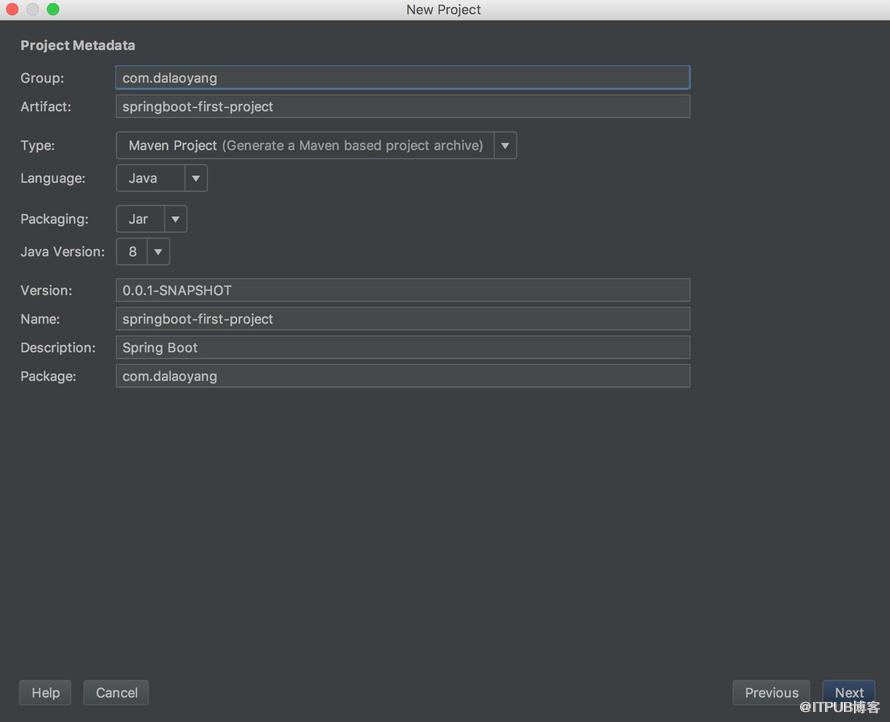This screenshot has width=890, height=722.
Task: Click the New Project window title
Action: (x=443, y=10)
